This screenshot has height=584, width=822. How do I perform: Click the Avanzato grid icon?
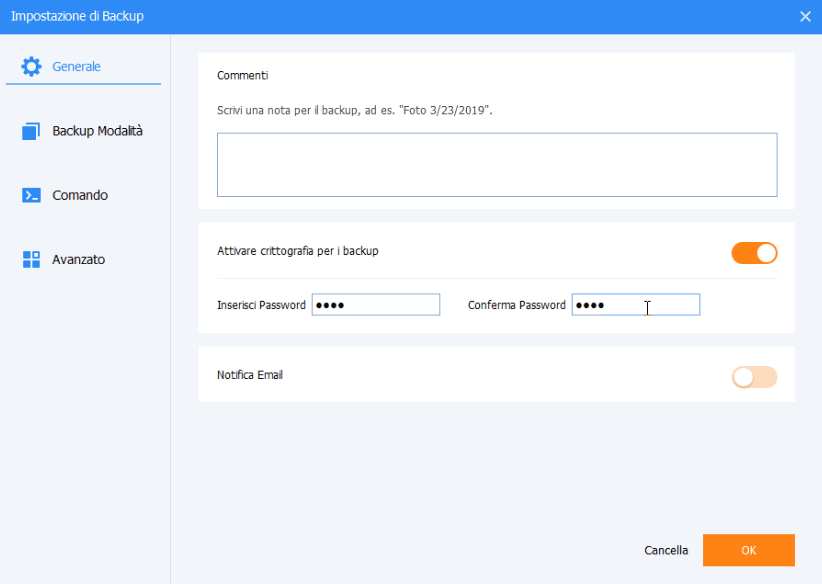tap(31, 260)
